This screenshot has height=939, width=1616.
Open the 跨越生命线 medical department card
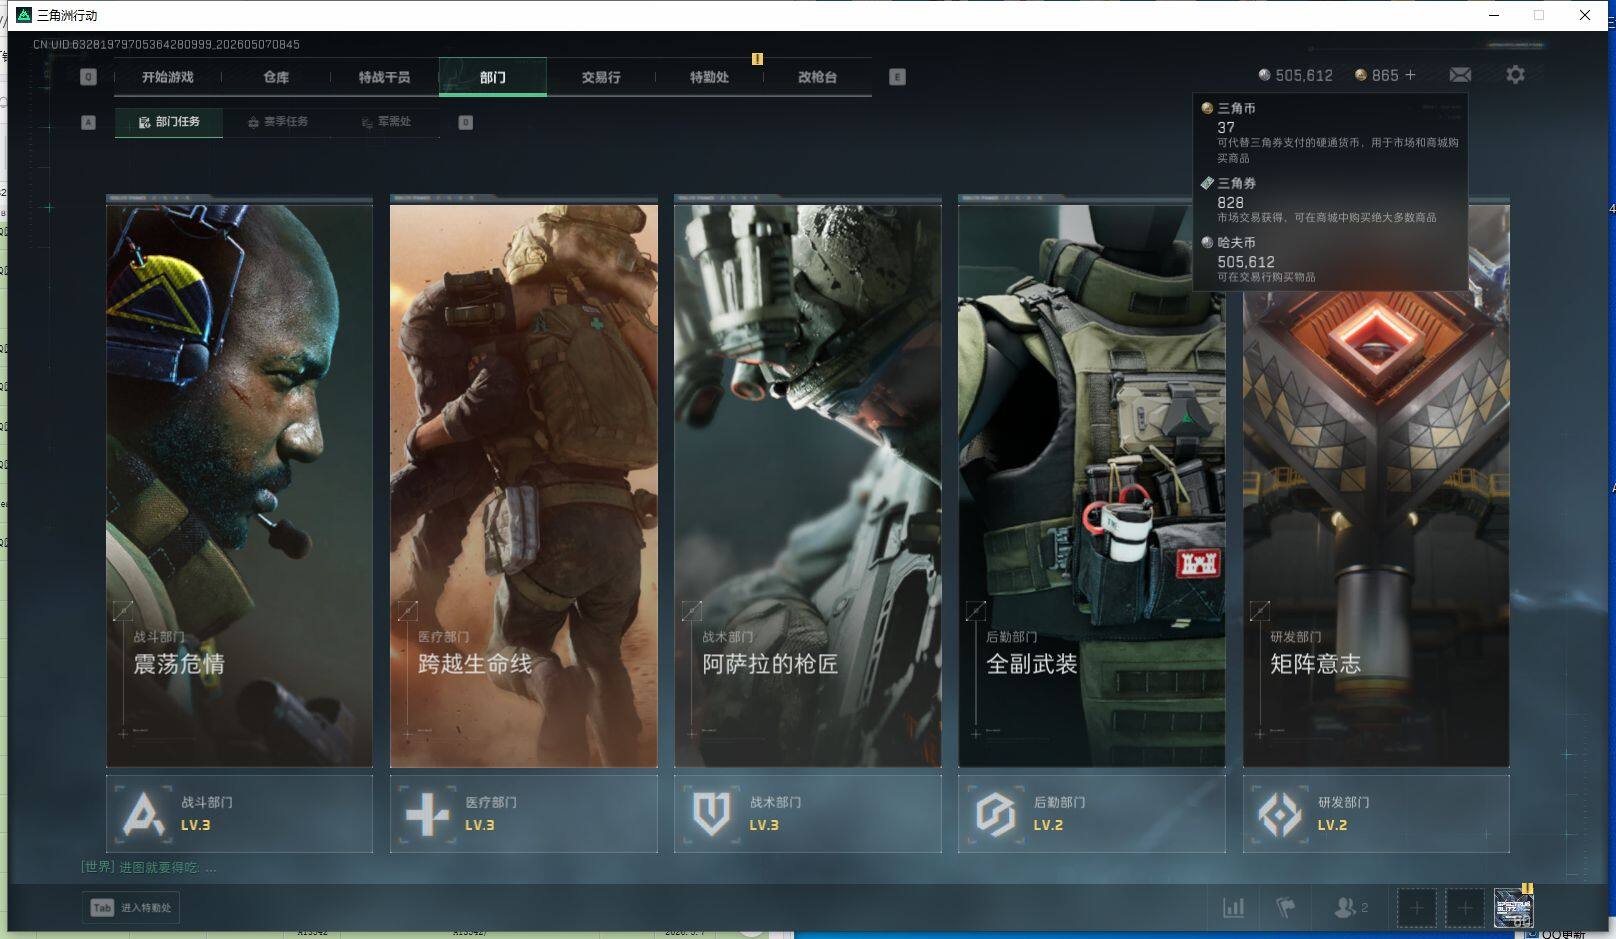pos(524,485)
